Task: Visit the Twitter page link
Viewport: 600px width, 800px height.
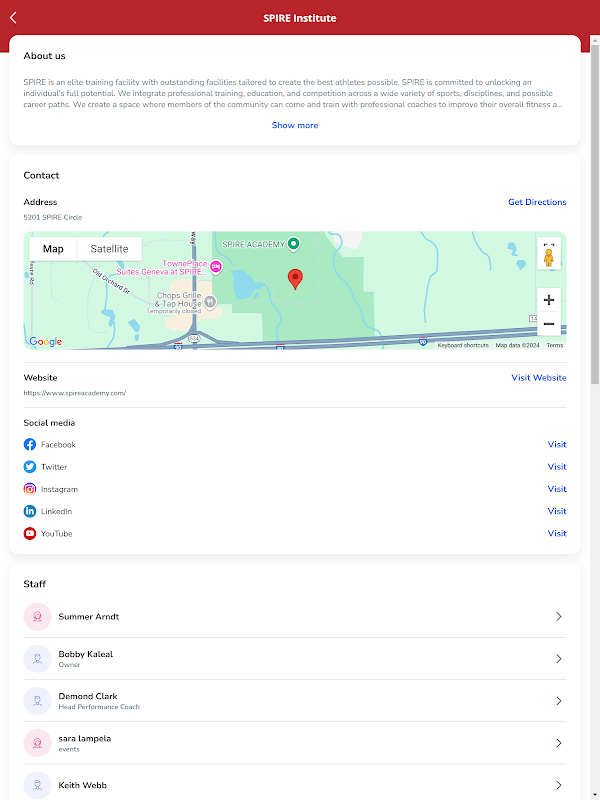Action: click(x=557, y=467)
